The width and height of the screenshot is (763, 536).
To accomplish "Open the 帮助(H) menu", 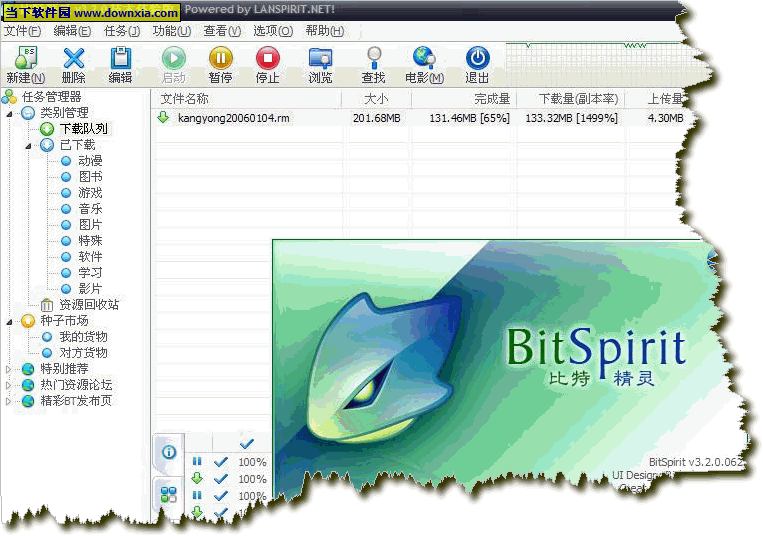I will click(x=325, y=31).
